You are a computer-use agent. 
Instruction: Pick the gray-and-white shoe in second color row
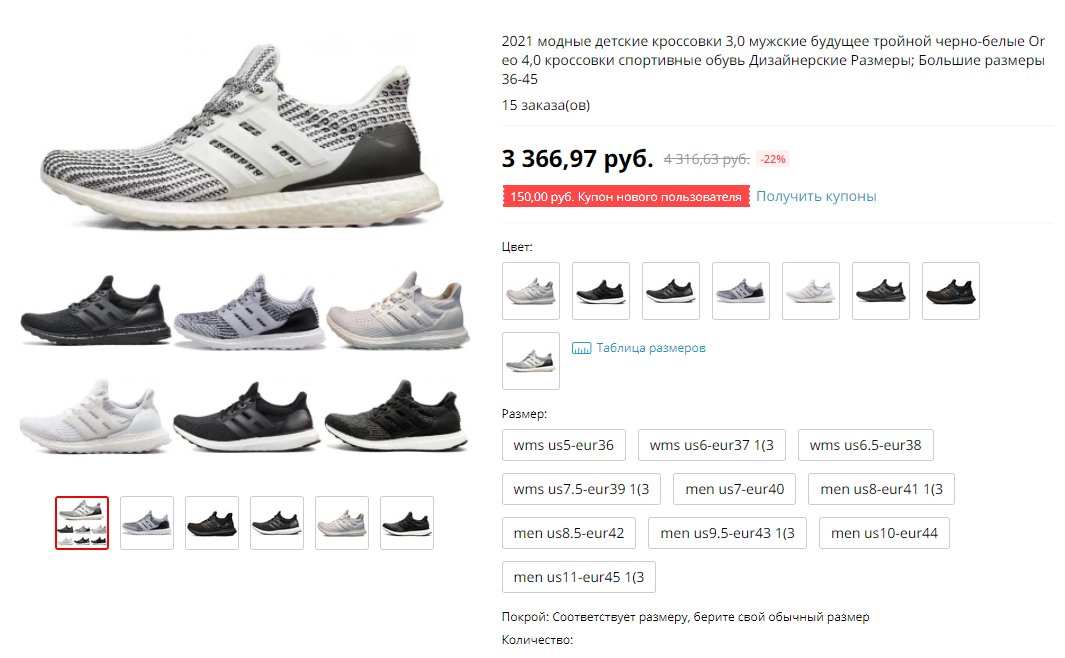tap(530, 361)
